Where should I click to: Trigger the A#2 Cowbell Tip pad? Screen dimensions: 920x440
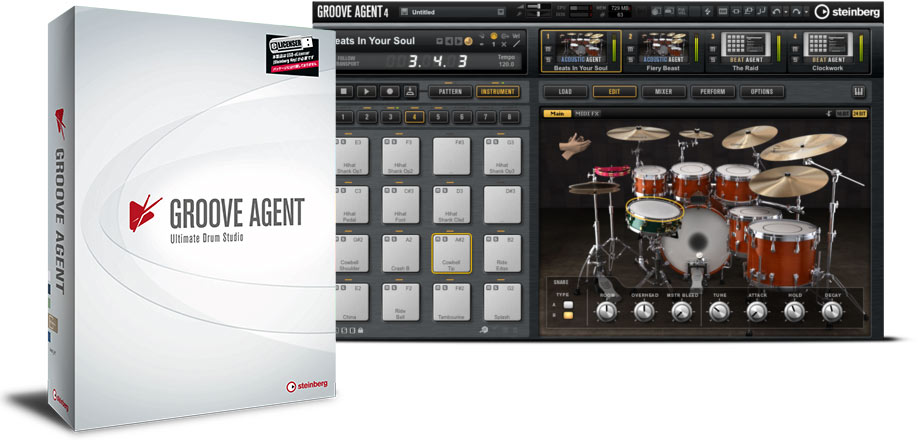pos(452,253)
